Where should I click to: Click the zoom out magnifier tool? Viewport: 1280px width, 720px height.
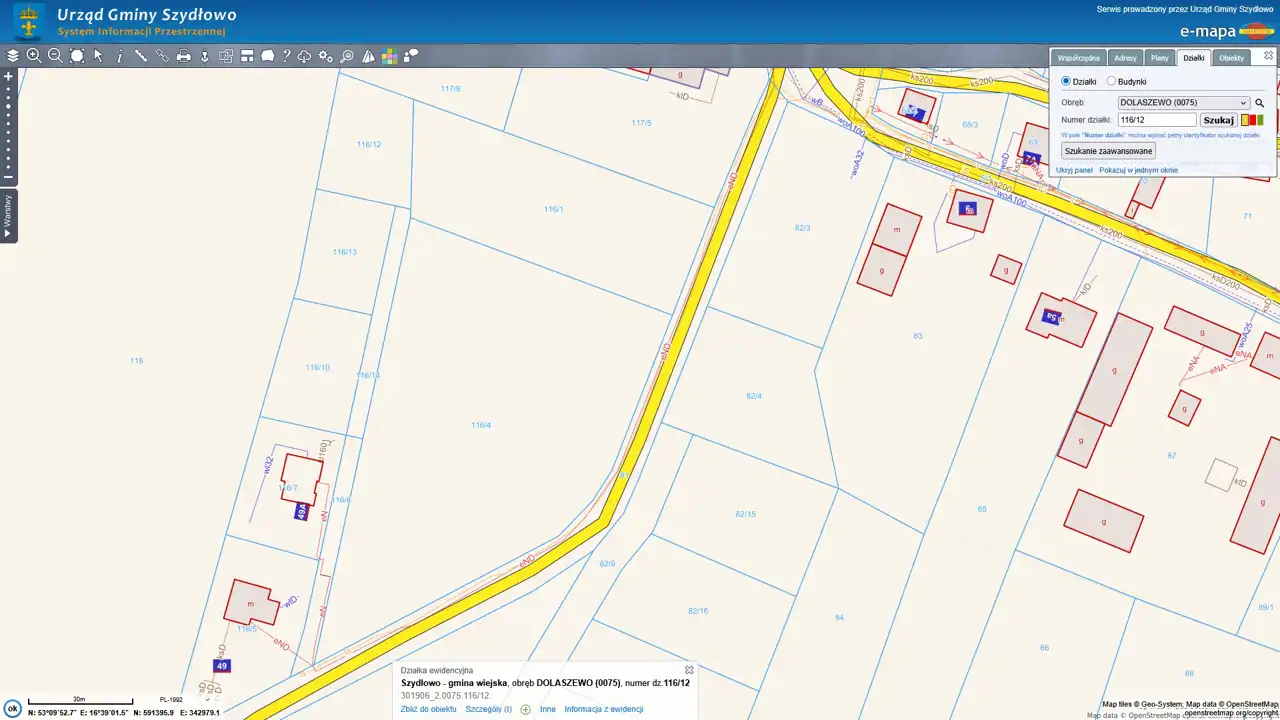(x=55, y=56)
